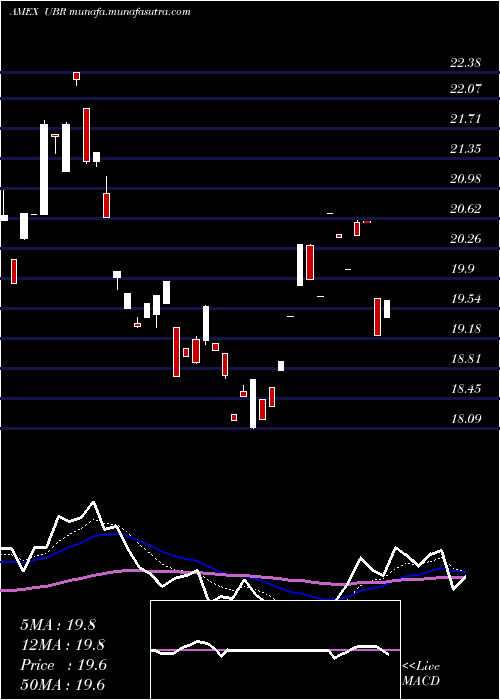Viewport: 500px width, 700px height.
Task: Click the Live MACD label
Action: [x=421, y=673]
